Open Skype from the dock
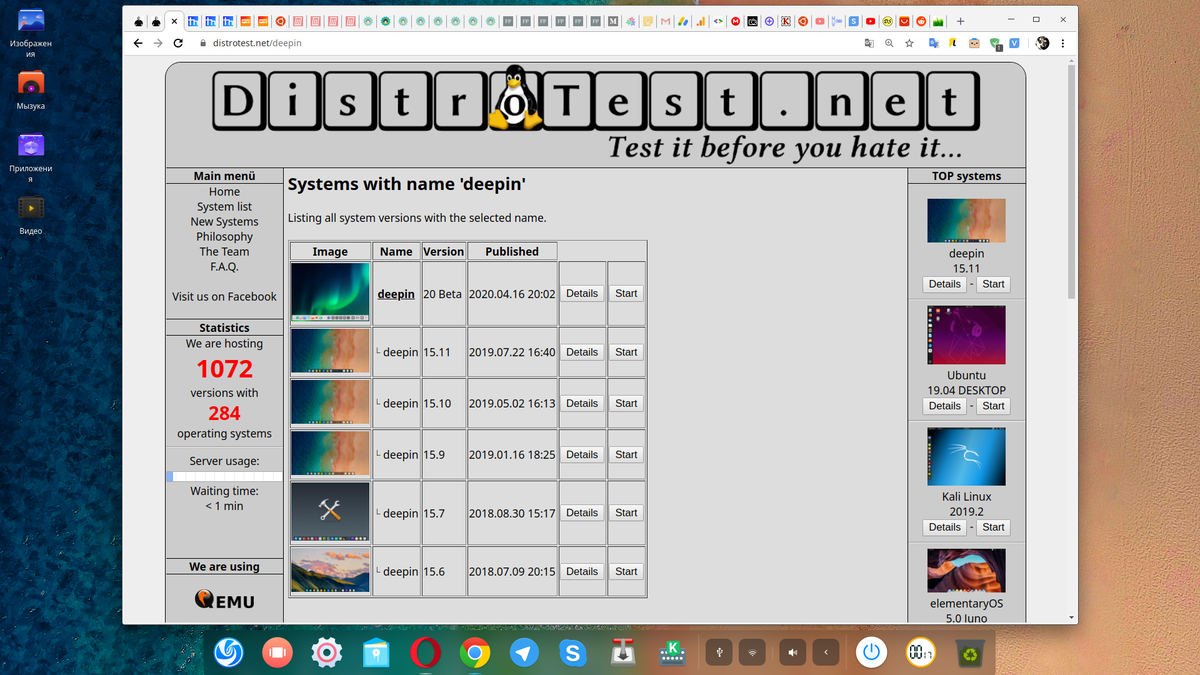The width and height of the screenshot is (1200, 675). (x=573, y=653)
